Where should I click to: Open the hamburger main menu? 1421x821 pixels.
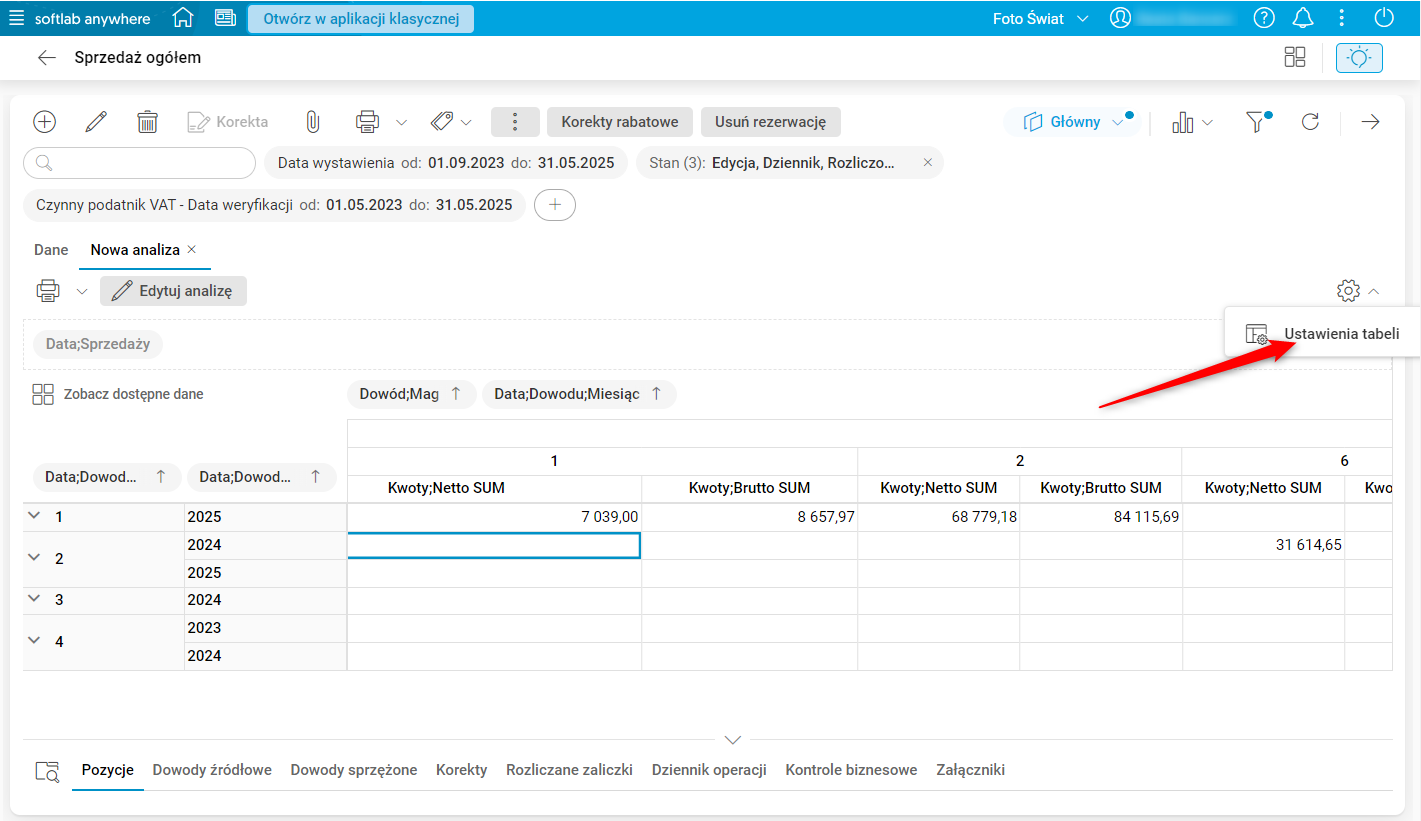pyautogui.click(x=17, y=18)
